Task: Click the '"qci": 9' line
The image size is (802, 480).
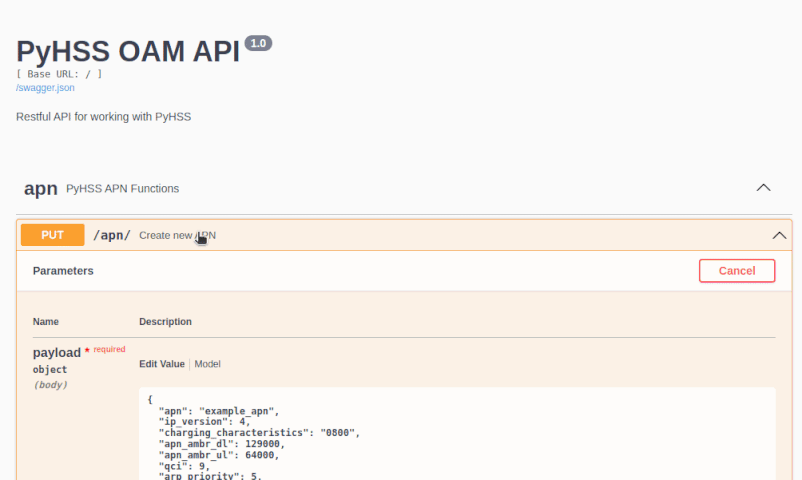Action: click(184, 466)
